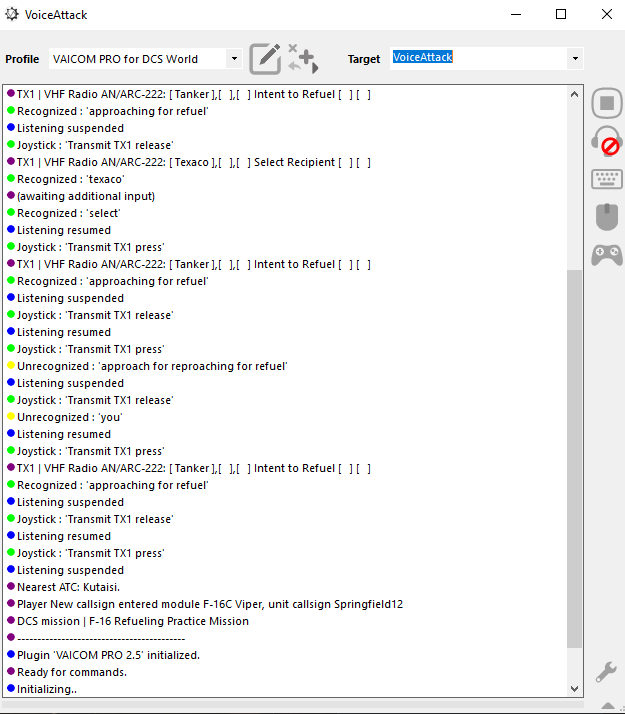Viewport: 625px width, 714px height.
Task: Minimize the VoiceAttack window
Action: 516,15
